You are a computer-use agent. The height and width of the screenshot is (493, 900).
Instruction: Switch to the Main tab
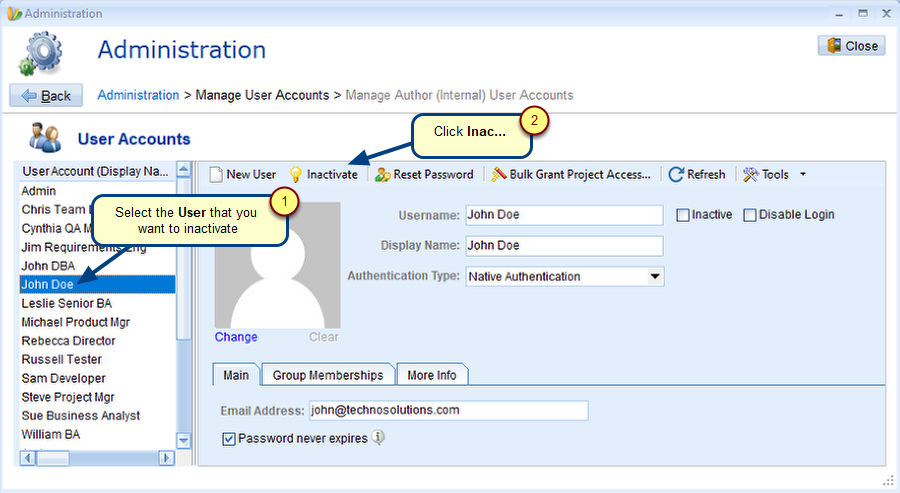coord(236,375)
